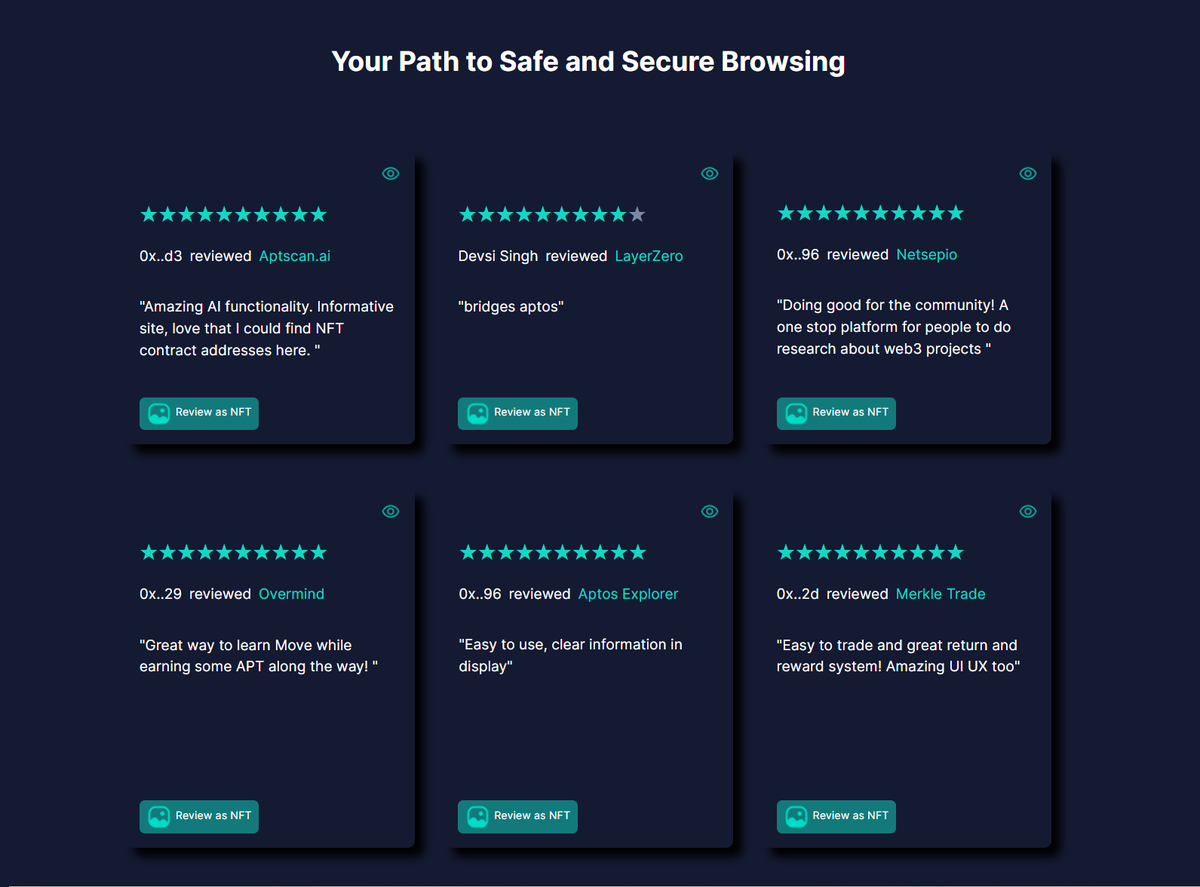Click Review as NFT on the Aptos Explorer card
1200x887 pixels.
[518, 816]
